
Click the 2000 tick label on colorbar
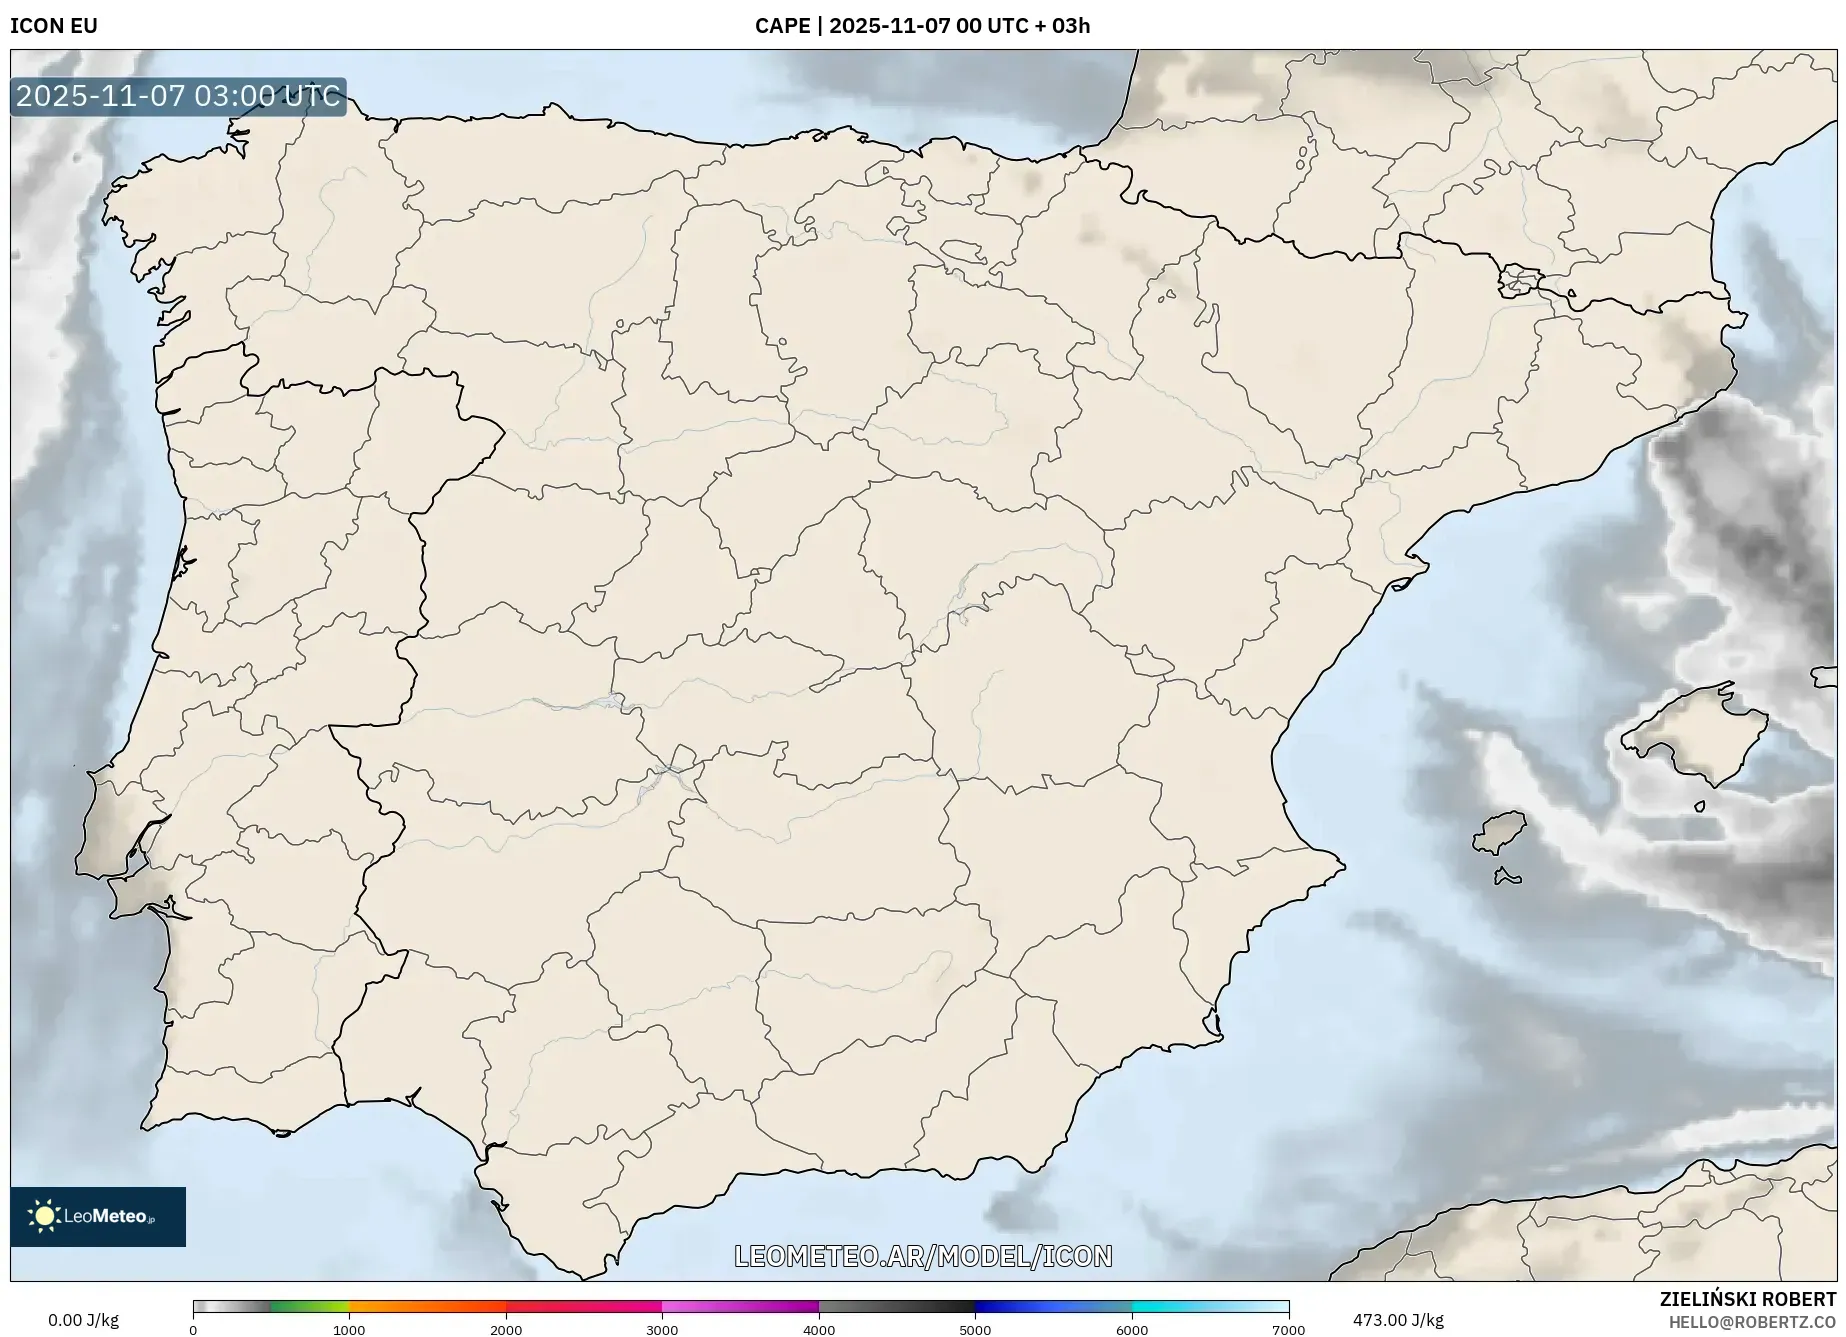click(x=506, y=1330)
